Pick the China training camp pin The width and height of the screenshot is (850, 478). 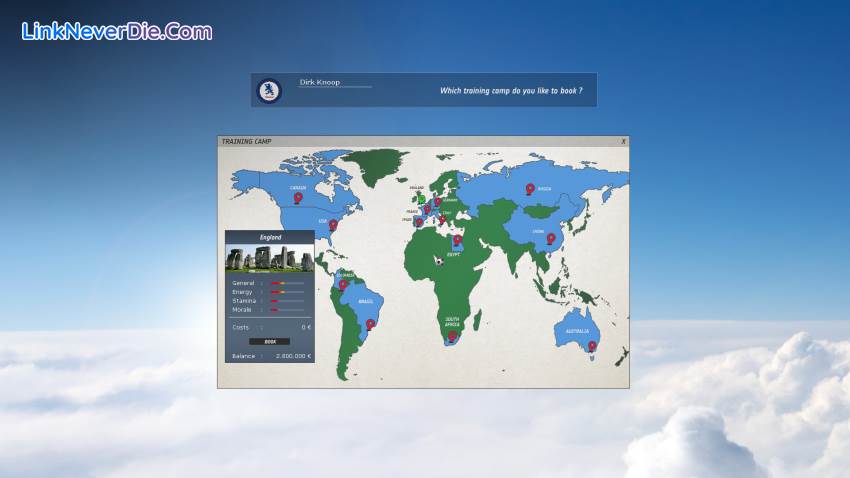(x=550, y=238)
